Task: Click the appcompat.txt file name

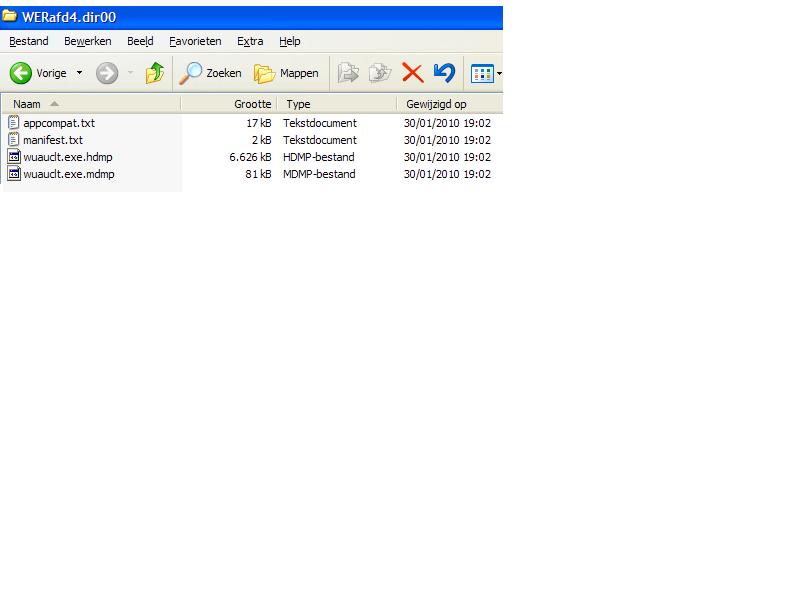Action: click(59, 123)
